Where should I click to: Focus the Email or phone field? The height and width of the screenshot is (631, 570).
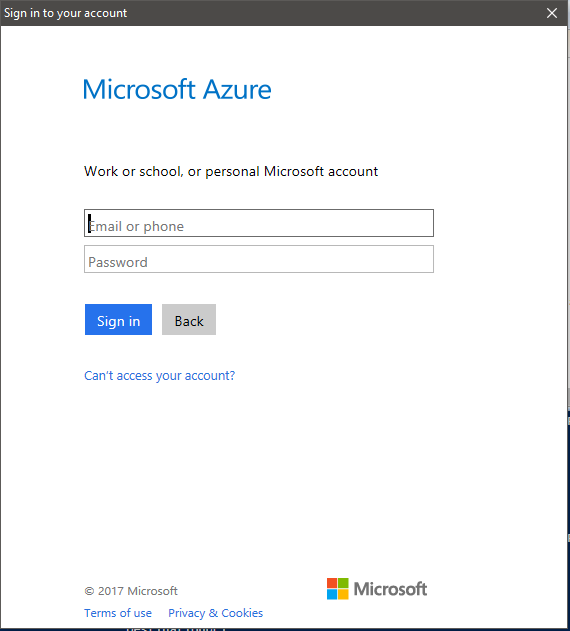point(259,223)
